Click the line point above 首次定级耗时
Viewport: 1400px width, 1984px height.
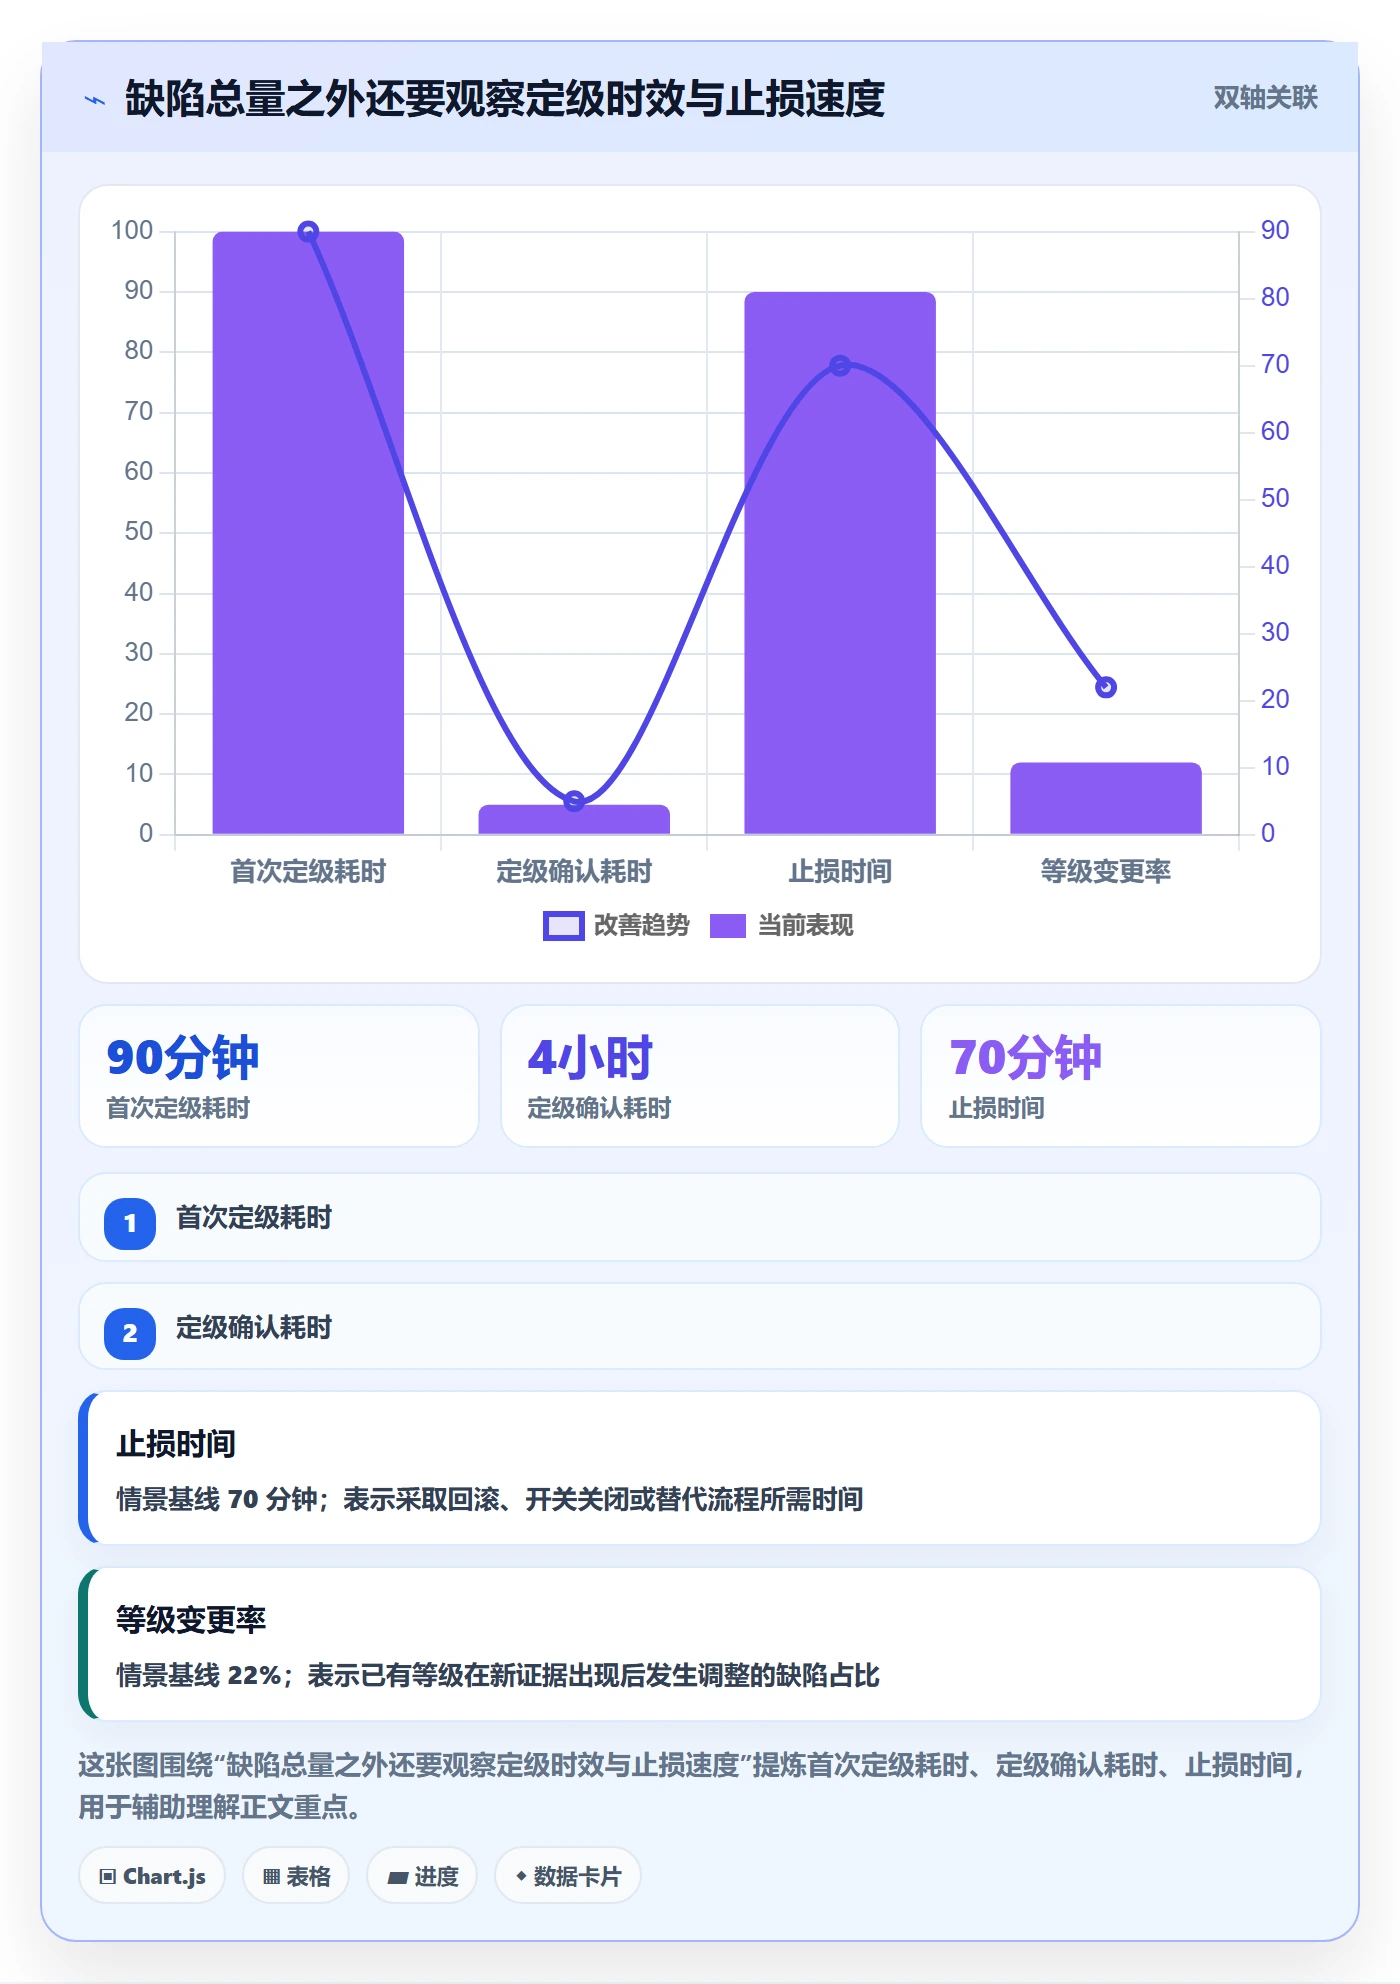308,232
